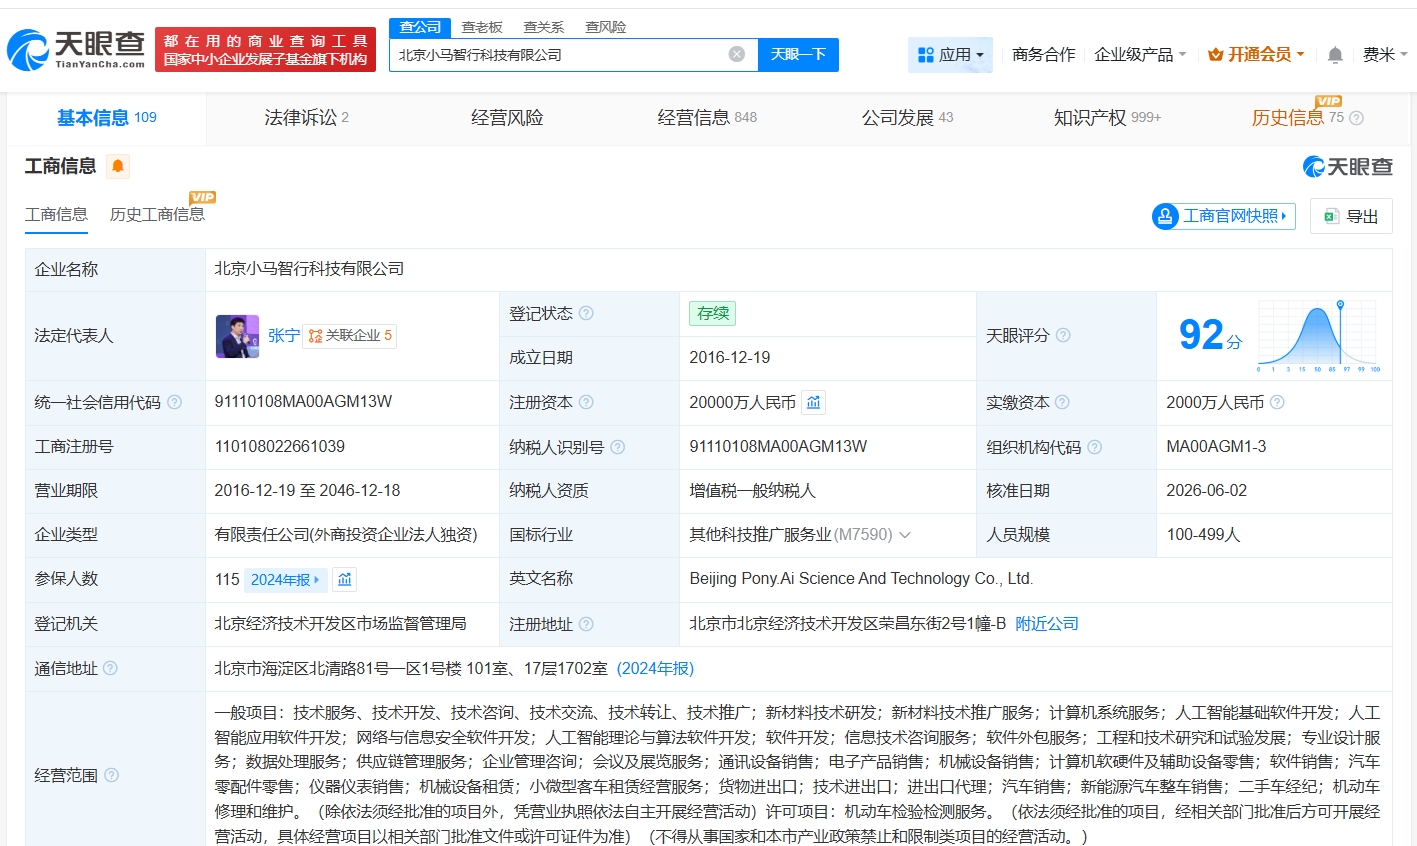Click the help icon next to 登记状态

click(587, 313)
